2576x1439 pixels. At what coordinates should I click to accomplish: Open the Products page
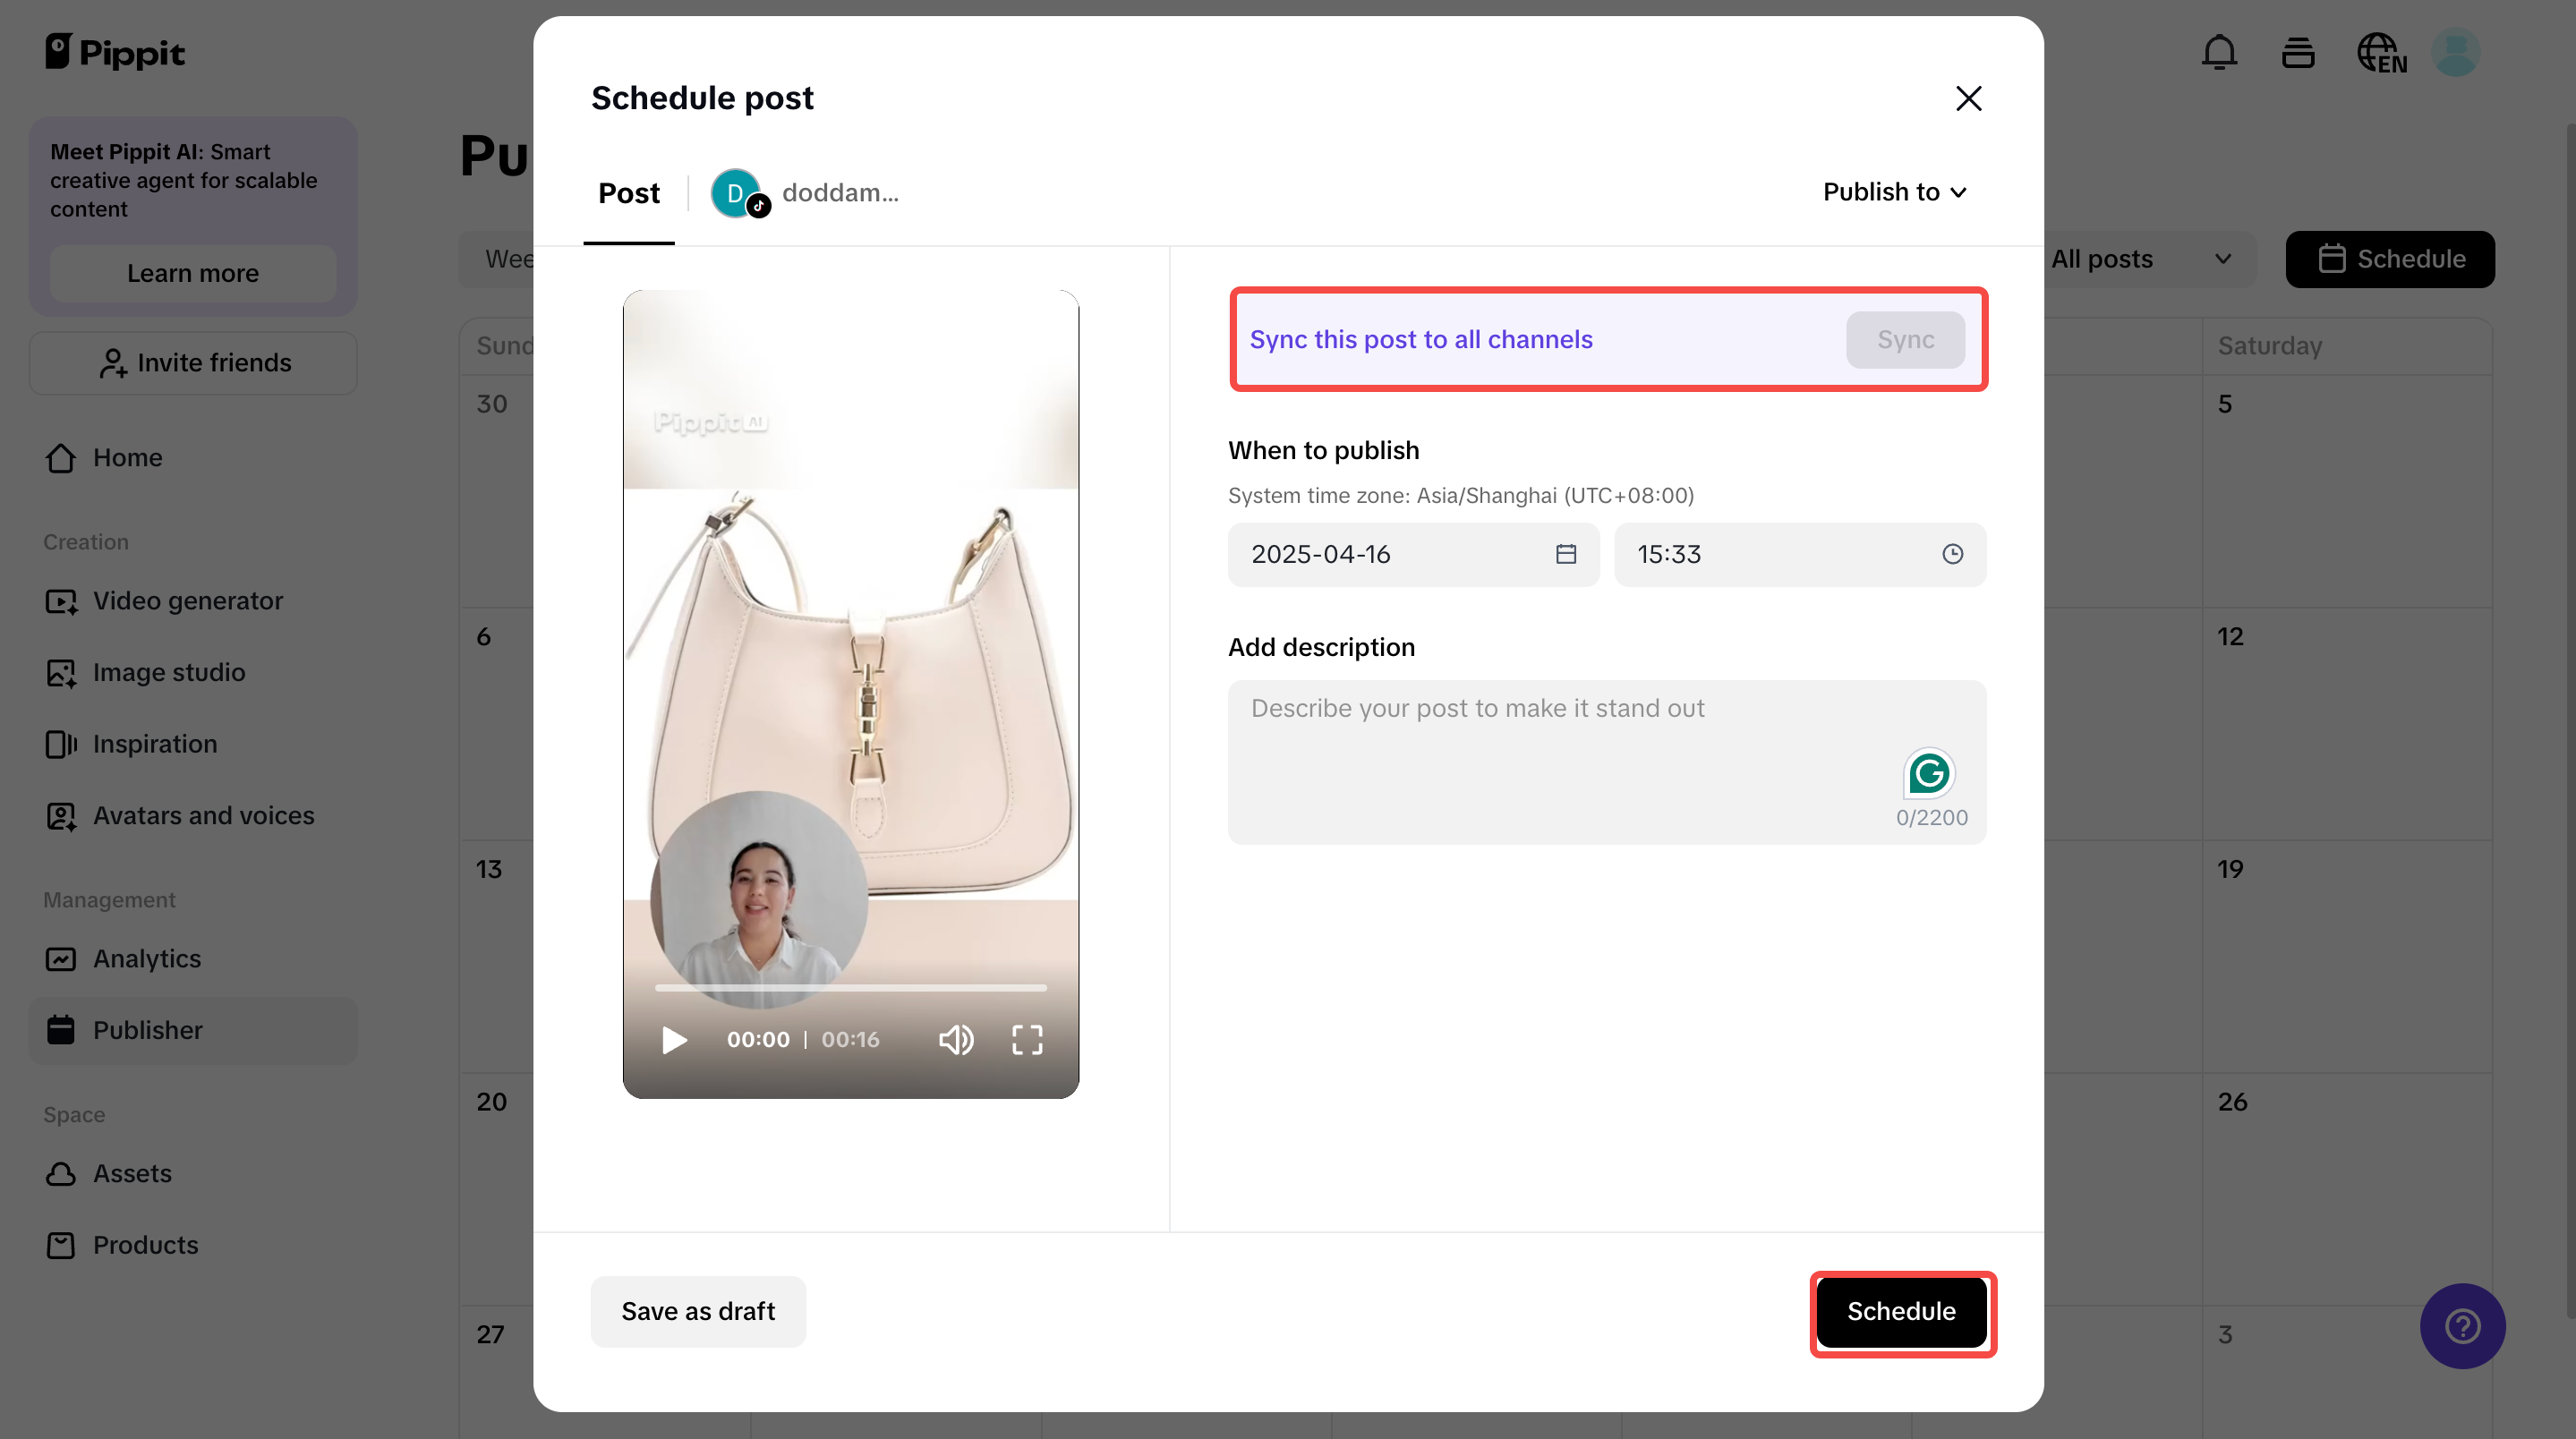(145, 1245)
